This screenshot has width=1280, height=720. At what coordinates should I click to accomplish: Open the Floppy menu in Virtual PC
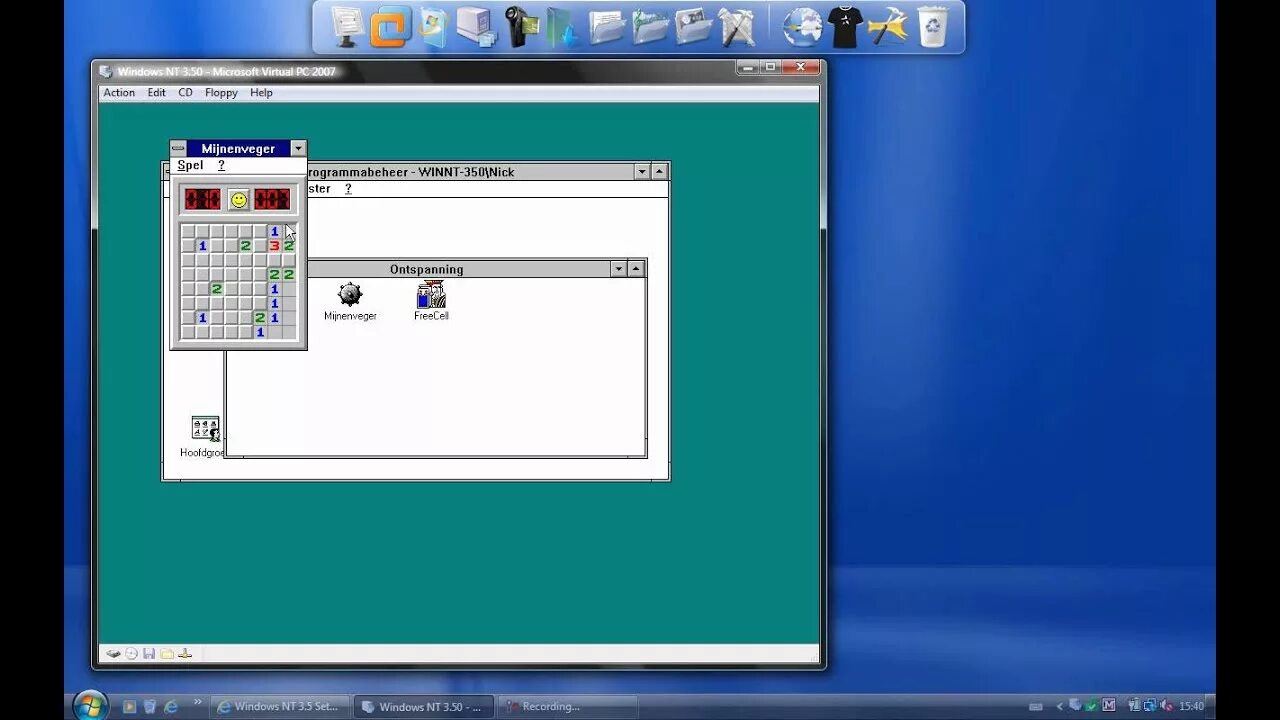pyautogui.click(x=221, y=93)
